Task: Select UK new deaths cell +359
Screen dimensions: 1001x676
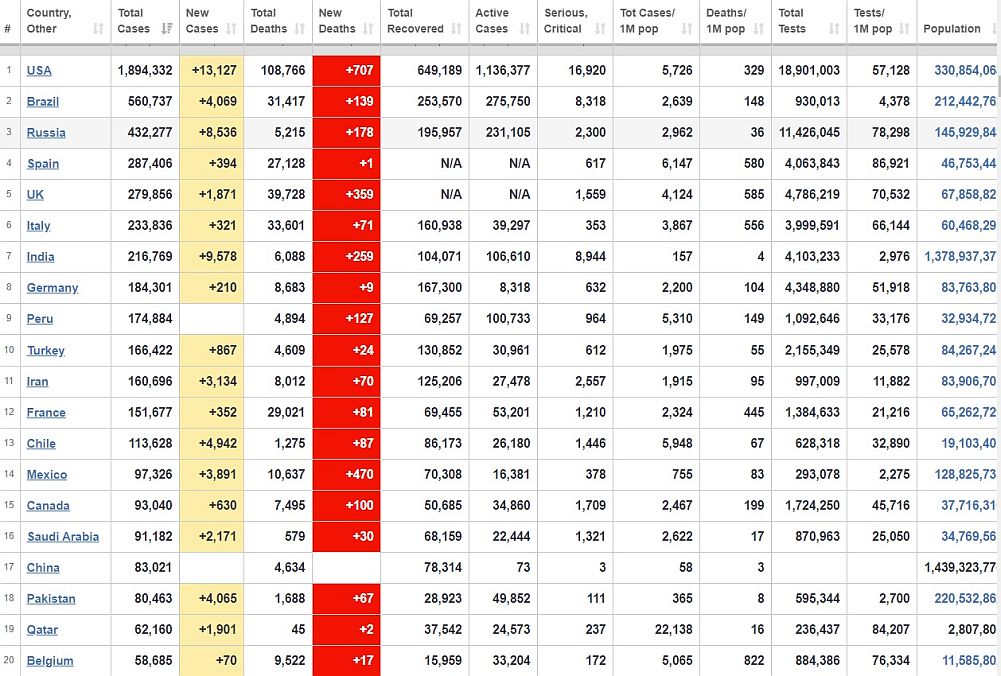Action: click(x=347, y=195)
